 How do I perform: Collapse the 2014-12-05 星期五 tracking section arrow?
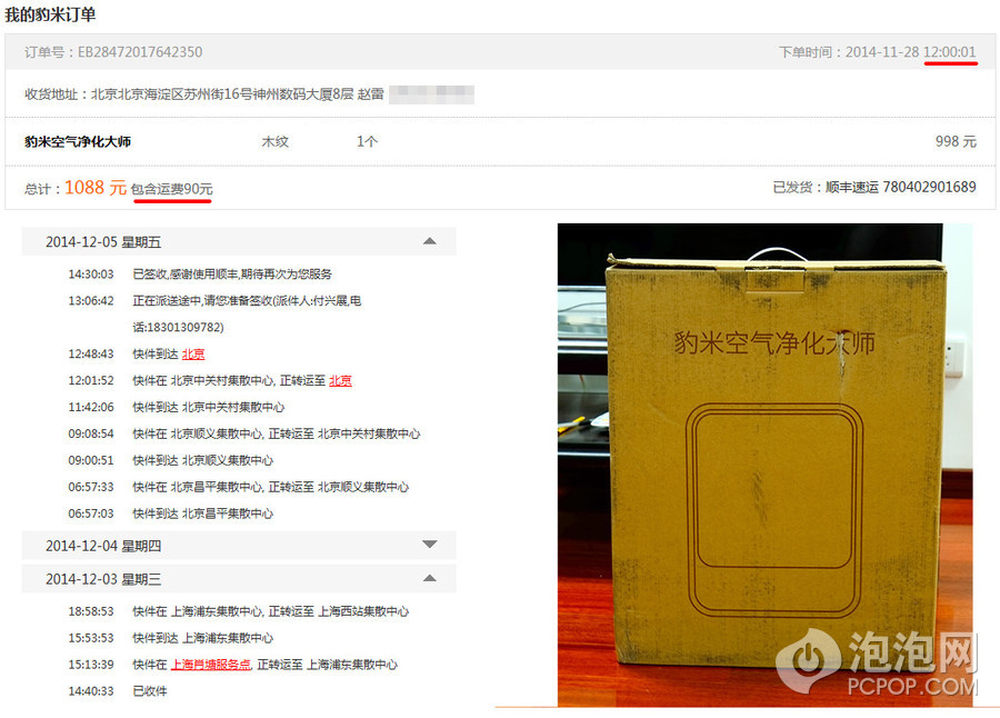click(x=430, y=241)
